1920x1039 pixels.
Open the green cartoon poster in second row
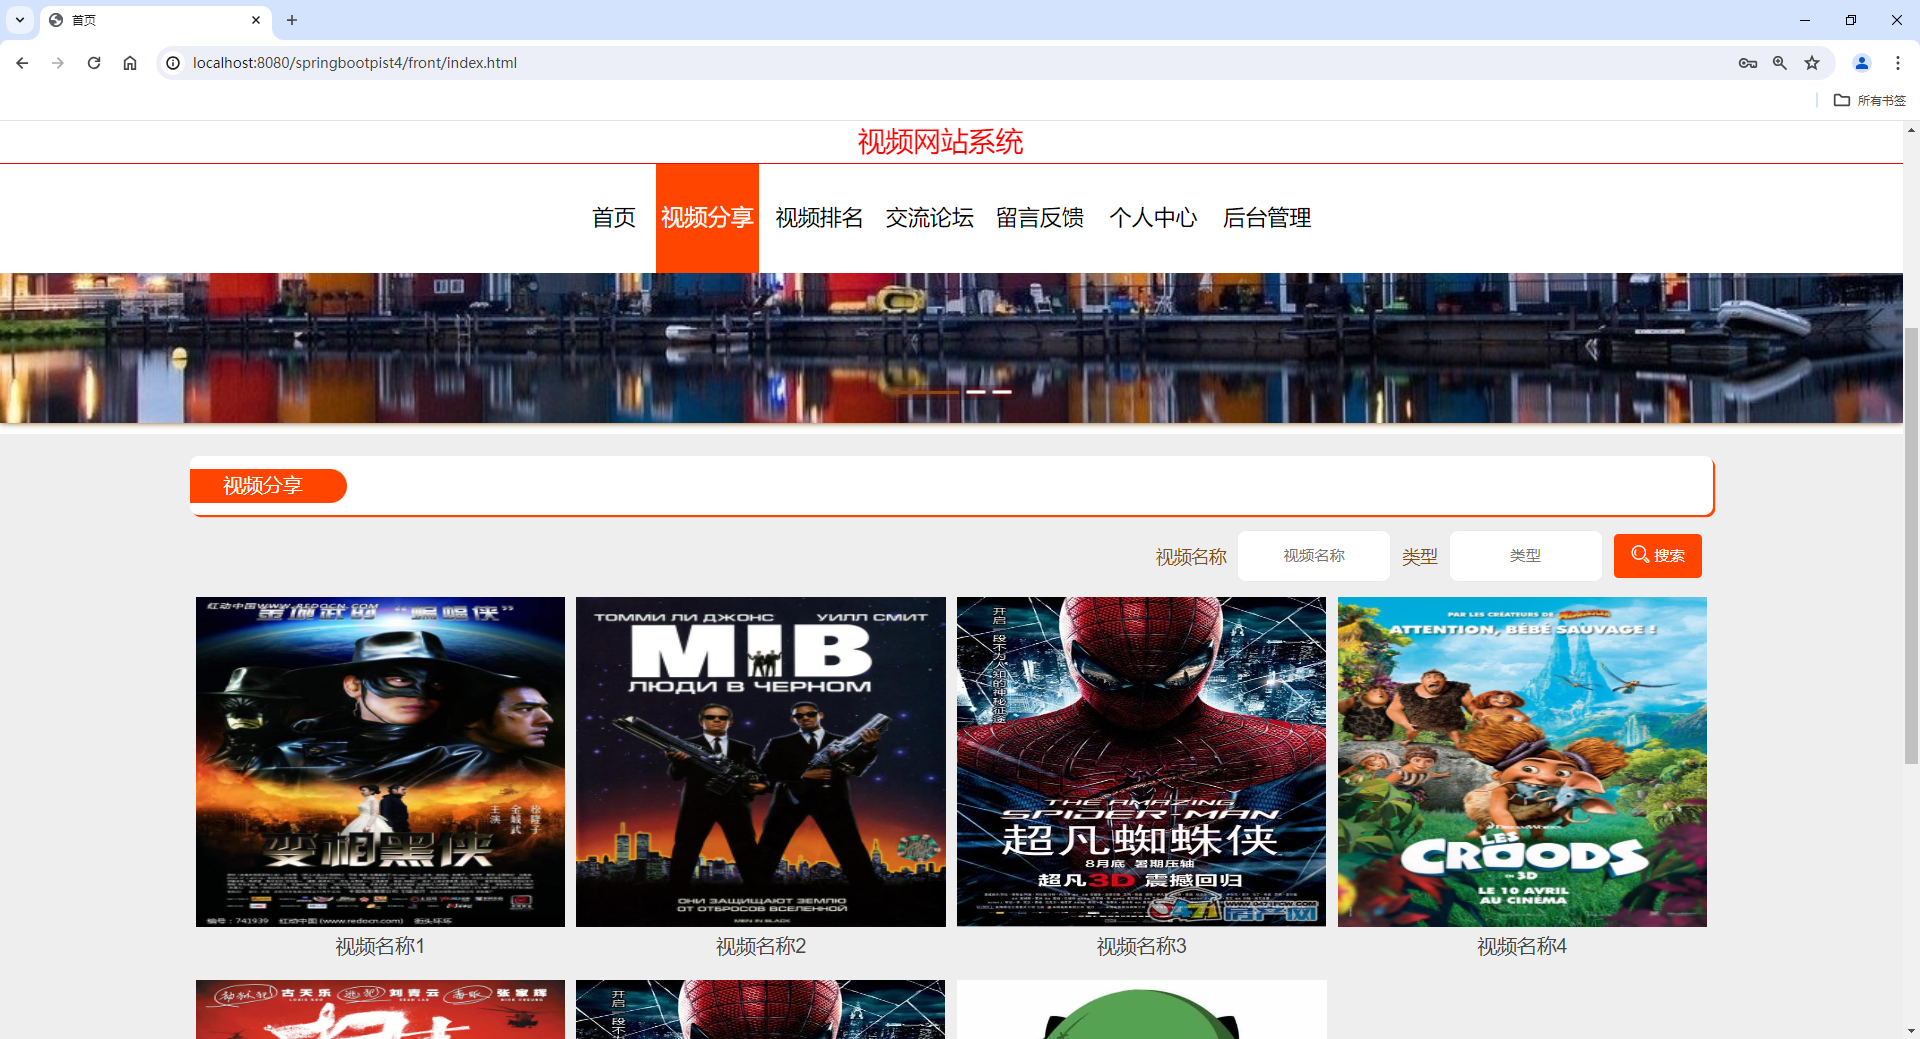[1141, 1009]
